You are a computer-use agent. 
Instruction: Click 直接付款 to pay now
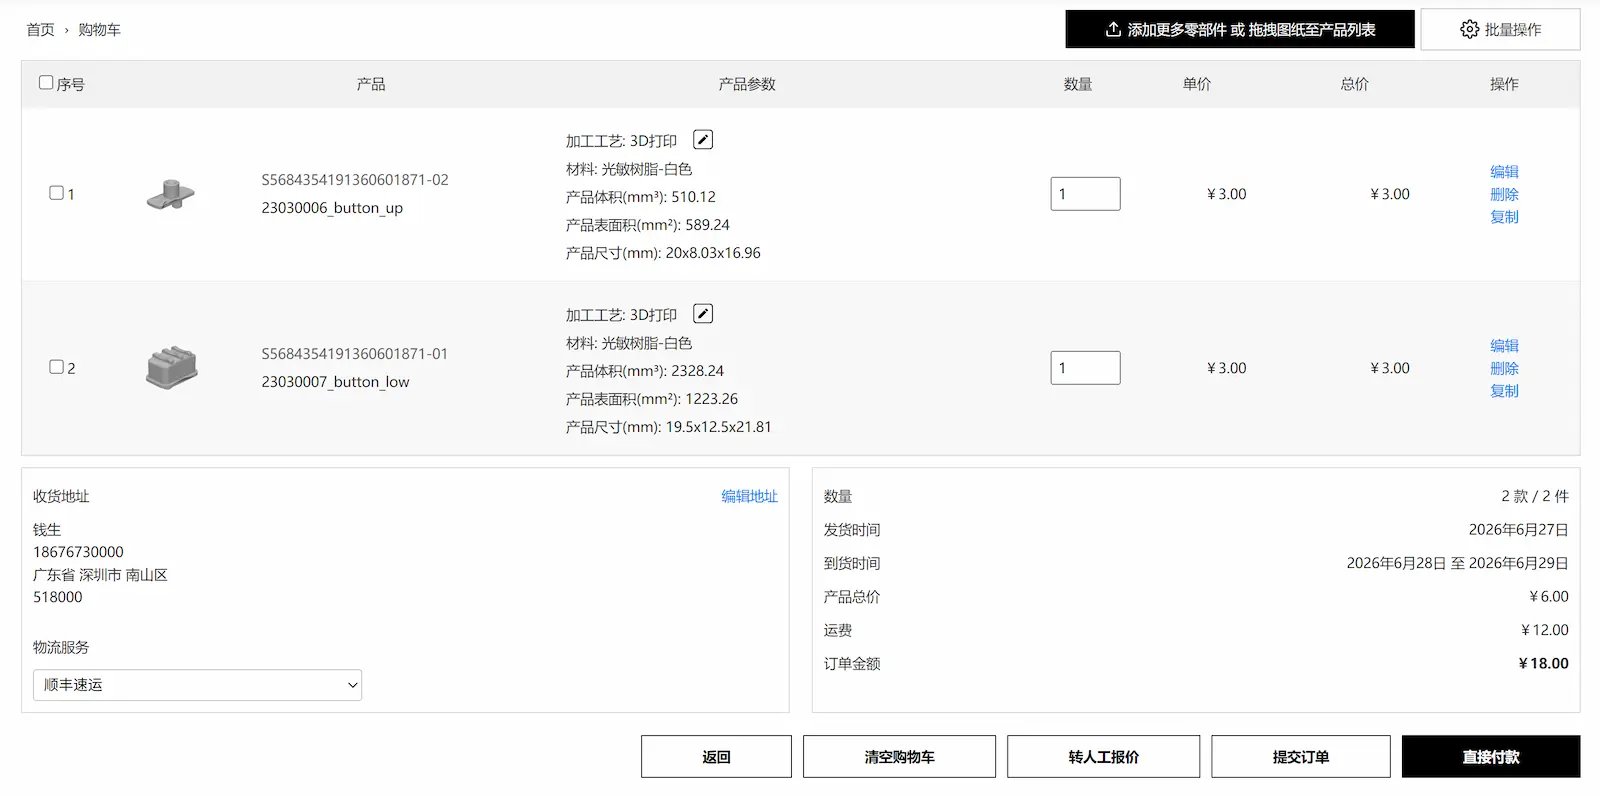[x=1491, y=757]
